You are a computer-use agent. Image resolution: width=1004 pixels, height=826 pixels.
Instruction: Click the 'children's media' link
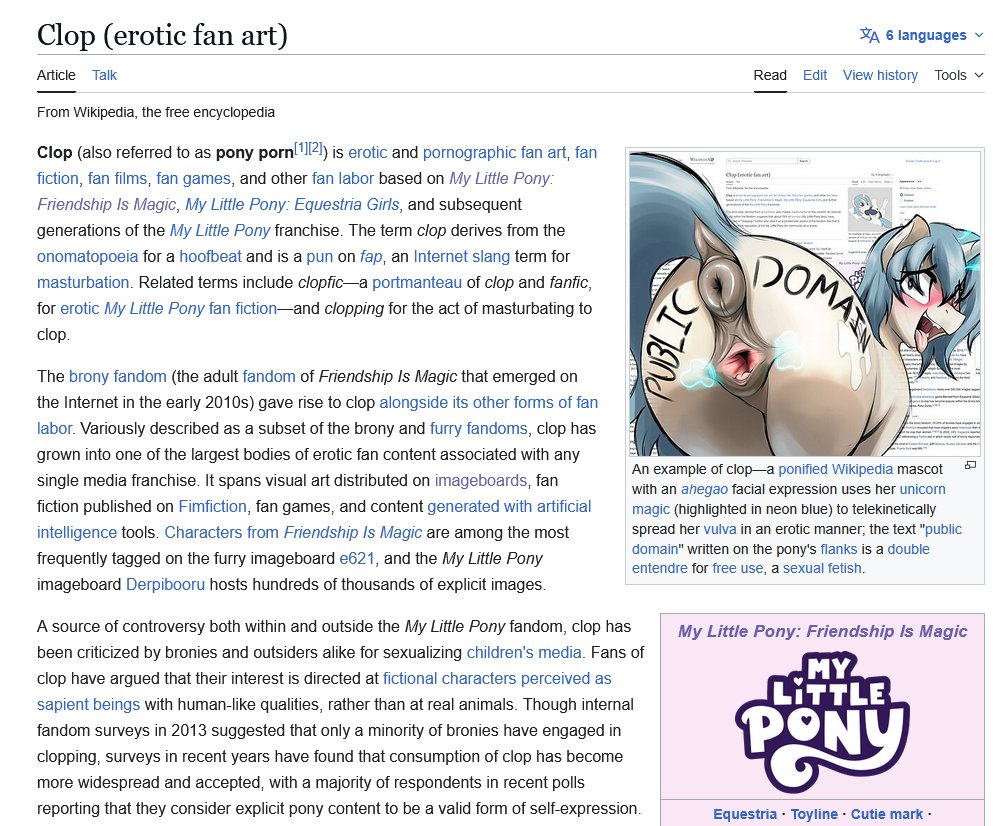coord(524,652)
